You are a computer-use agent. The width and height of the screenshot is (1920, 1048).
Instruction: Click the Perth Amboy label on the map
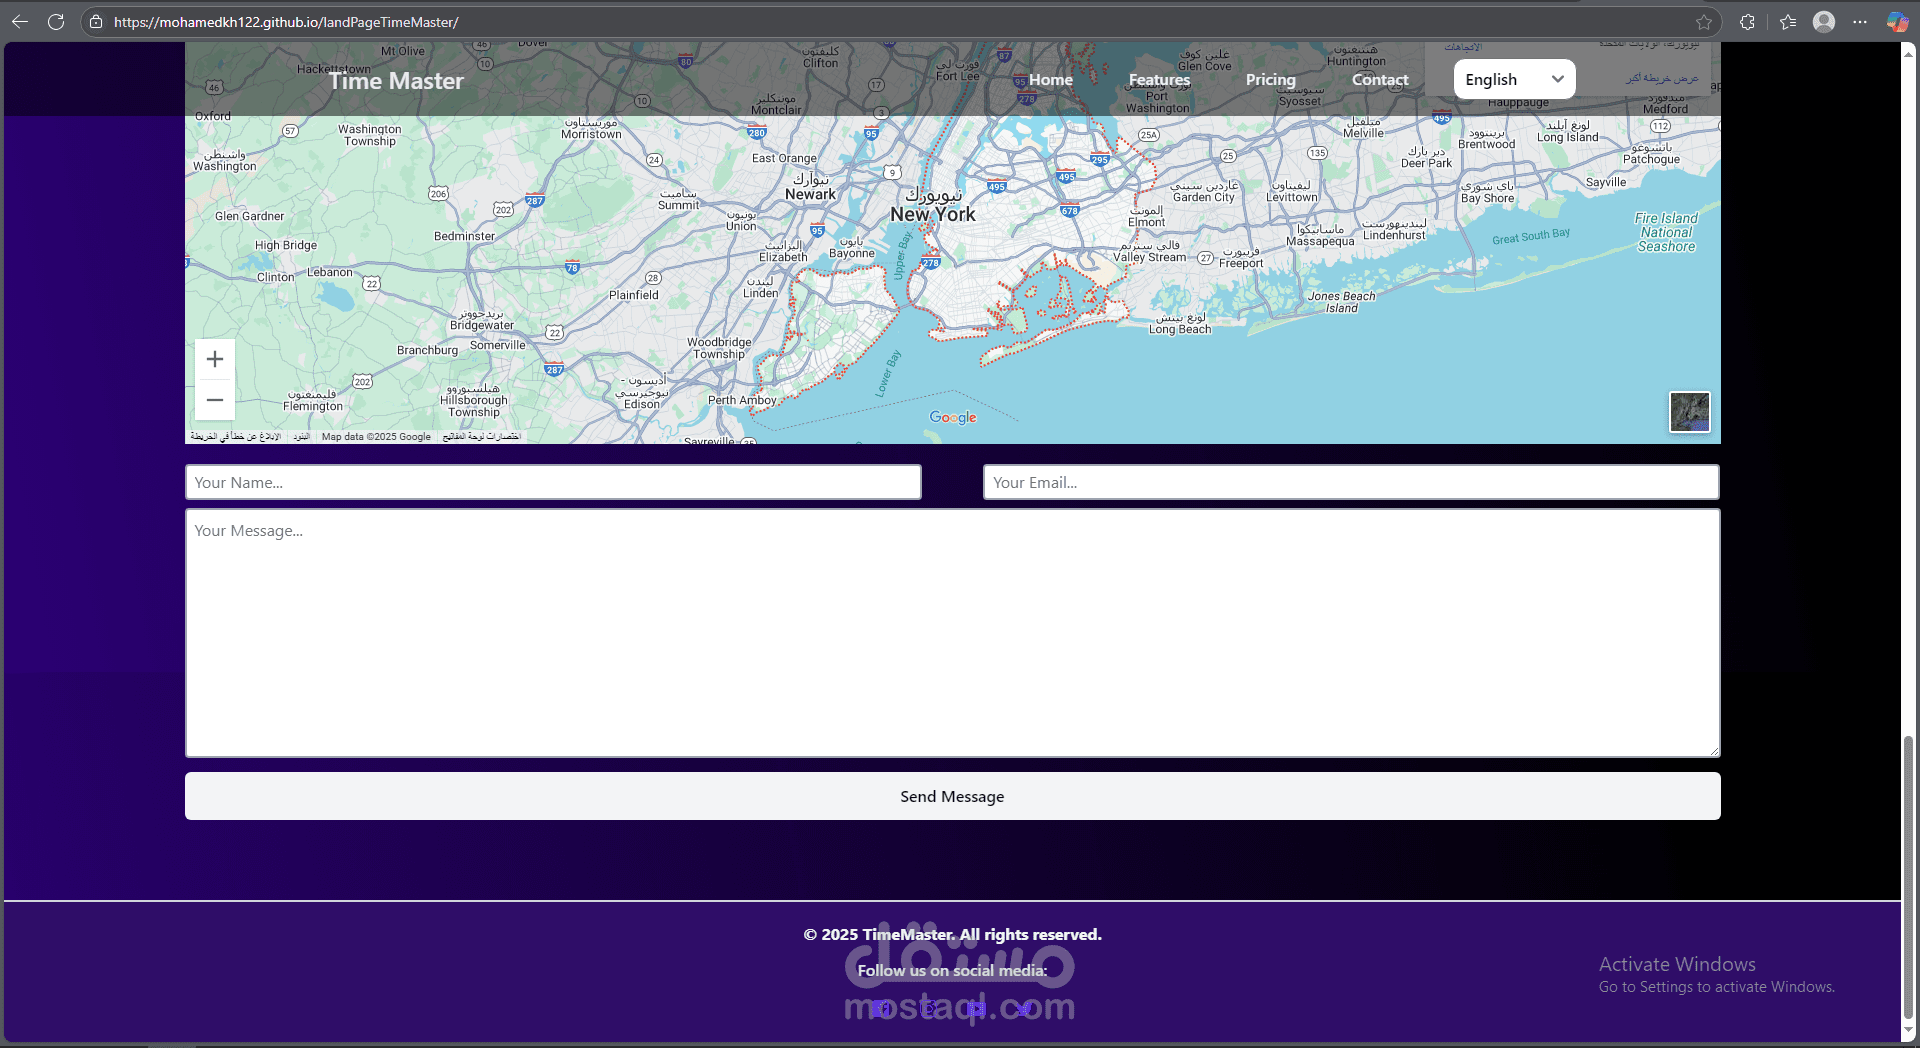coord(742,400)
